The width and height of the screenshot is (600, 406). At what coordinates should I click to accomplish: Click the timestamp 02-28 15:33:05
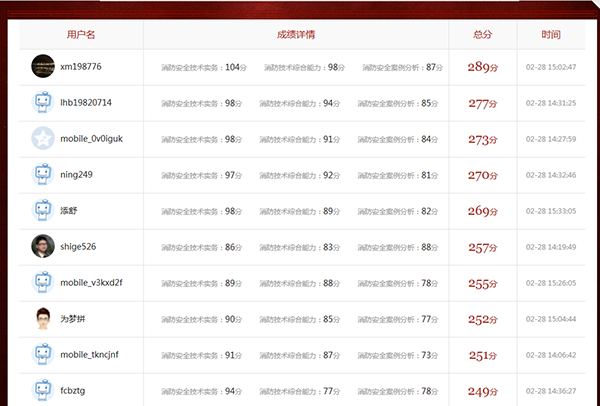pyautogui.click(x=551, y=211)
